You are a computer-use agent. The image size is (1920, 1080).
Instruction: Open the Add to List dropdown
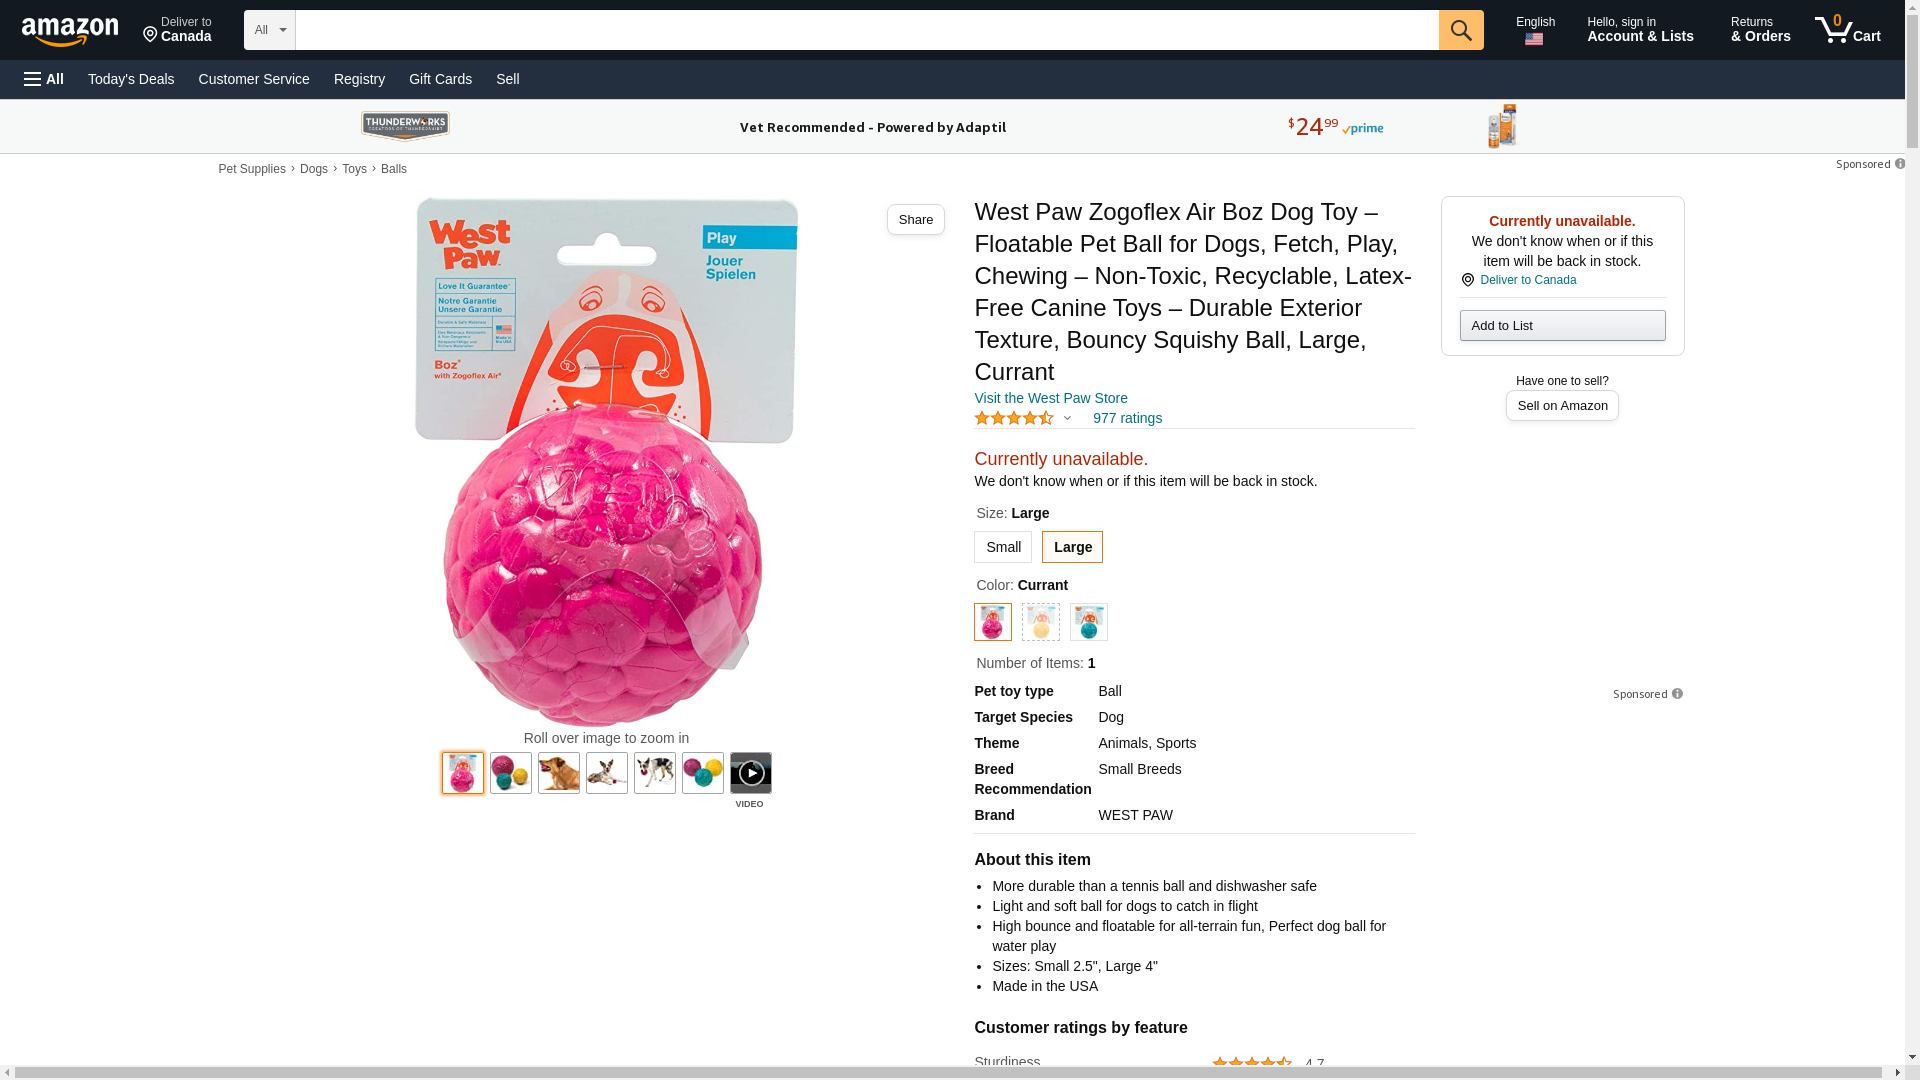point(1562,326)
